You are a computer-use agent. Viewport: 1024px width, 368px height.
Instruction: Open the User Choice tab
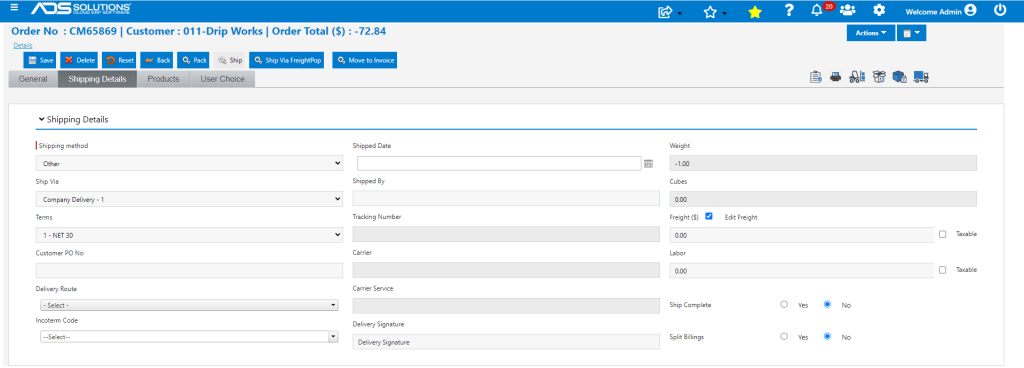223,79
